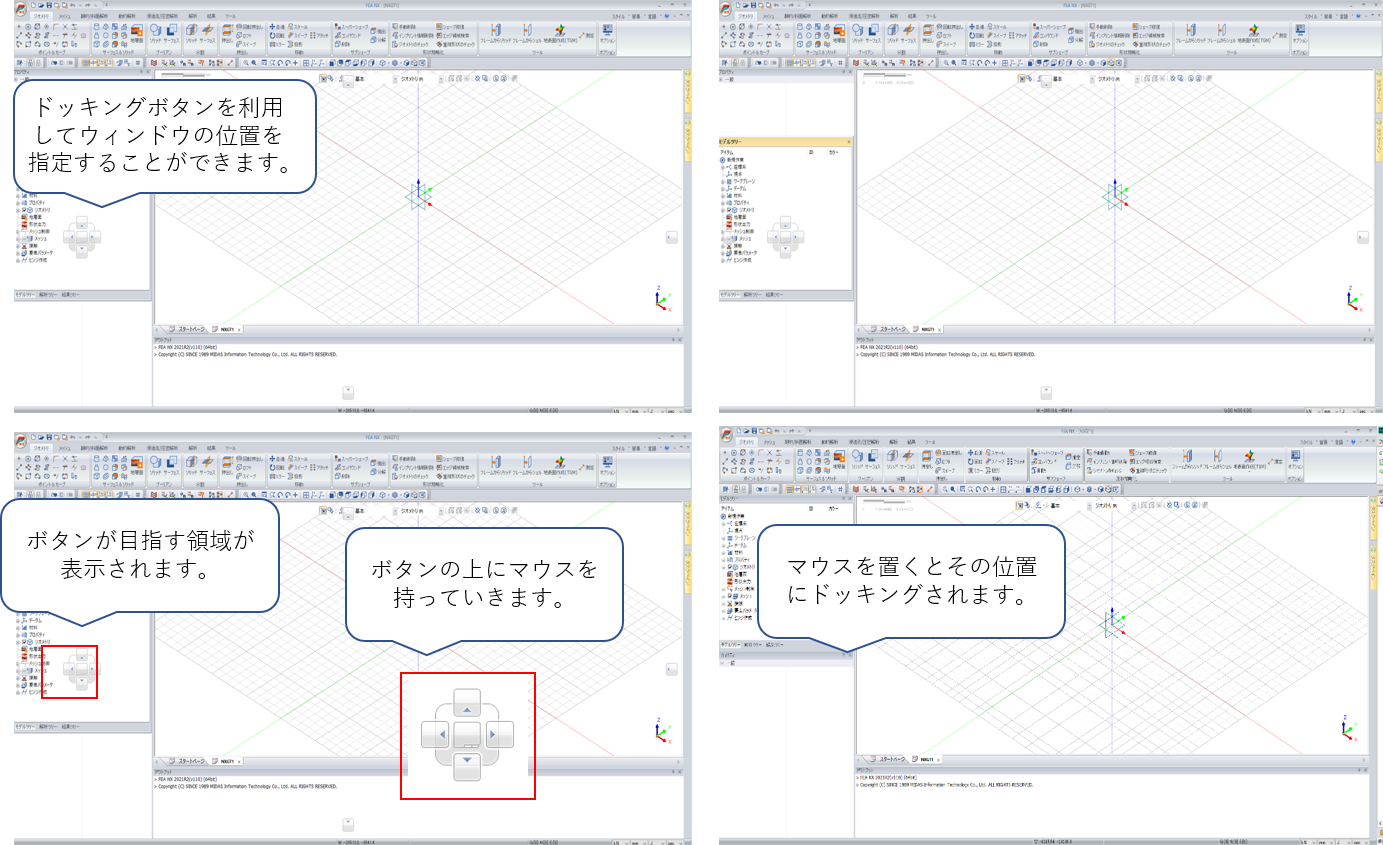Viewport: 1383px width, 845px height.
Task: Open FEA NX application logo in top-left screenshot
Action: (21, 8)
